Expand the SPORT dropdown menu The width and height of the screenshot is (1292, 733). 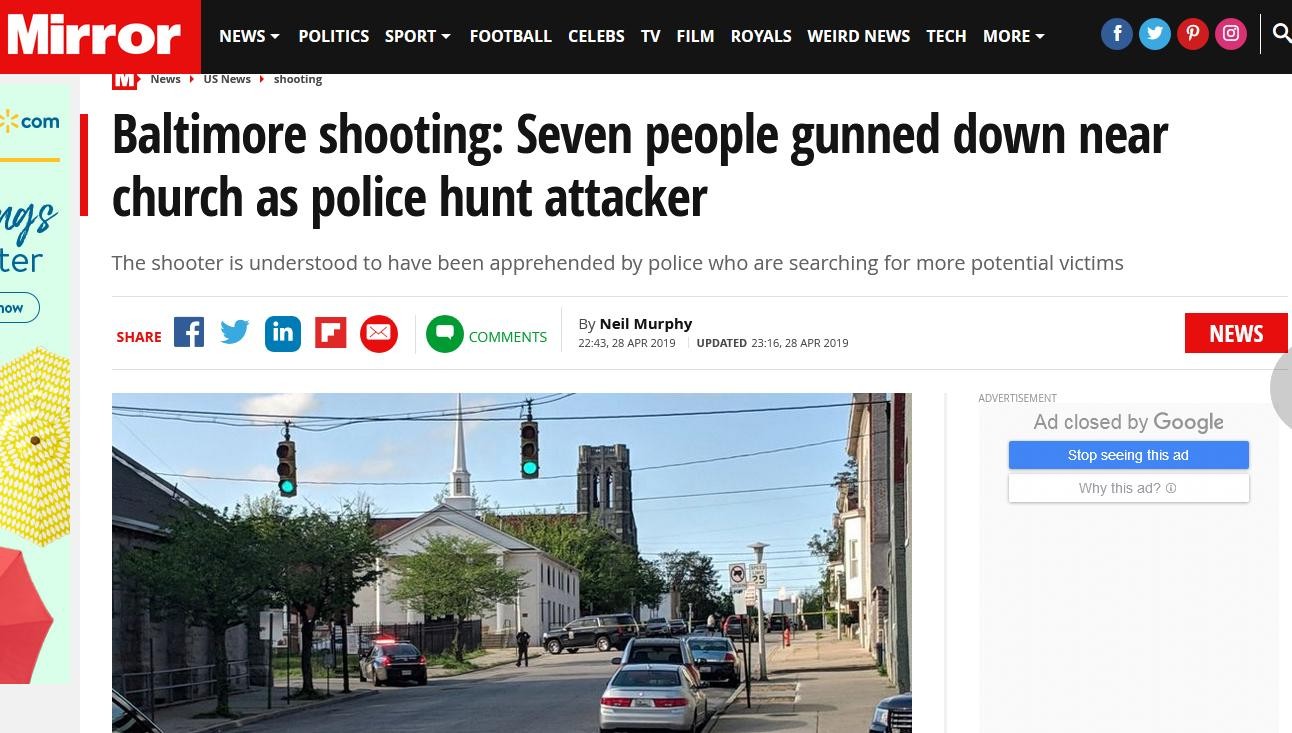[418, 36]
